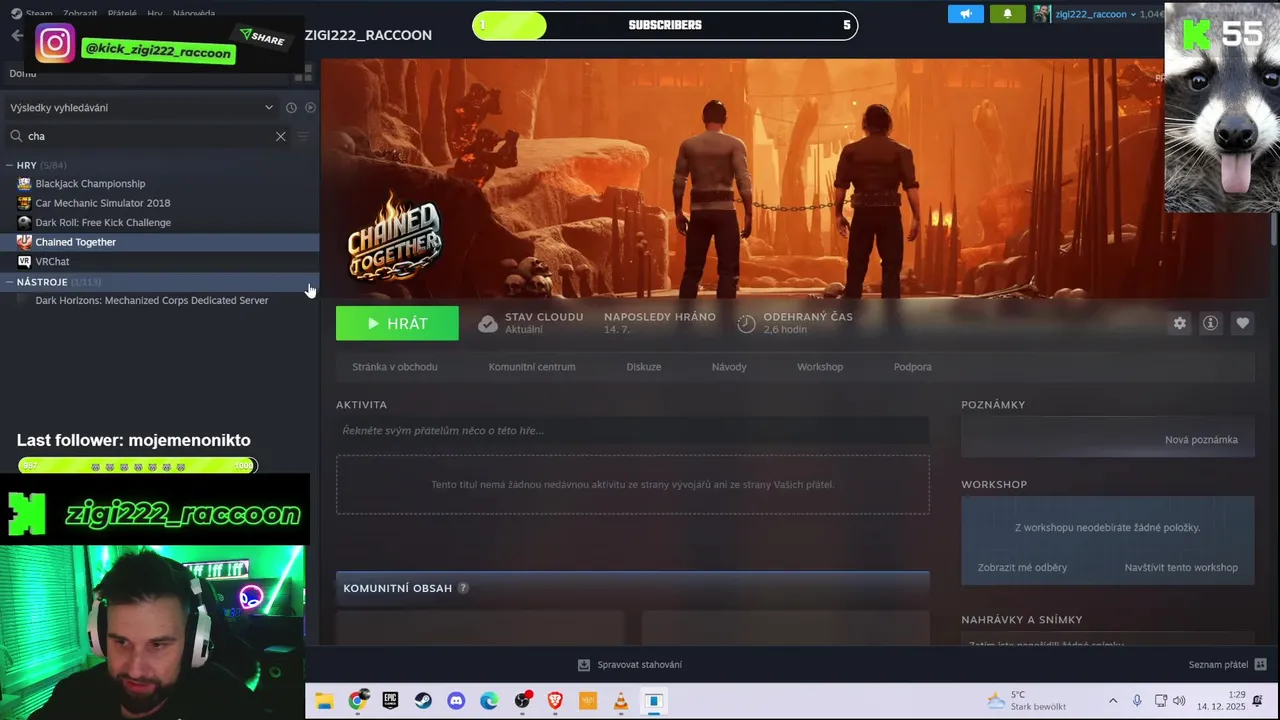Add game to favorites with heart icon

click(1242, 323)
